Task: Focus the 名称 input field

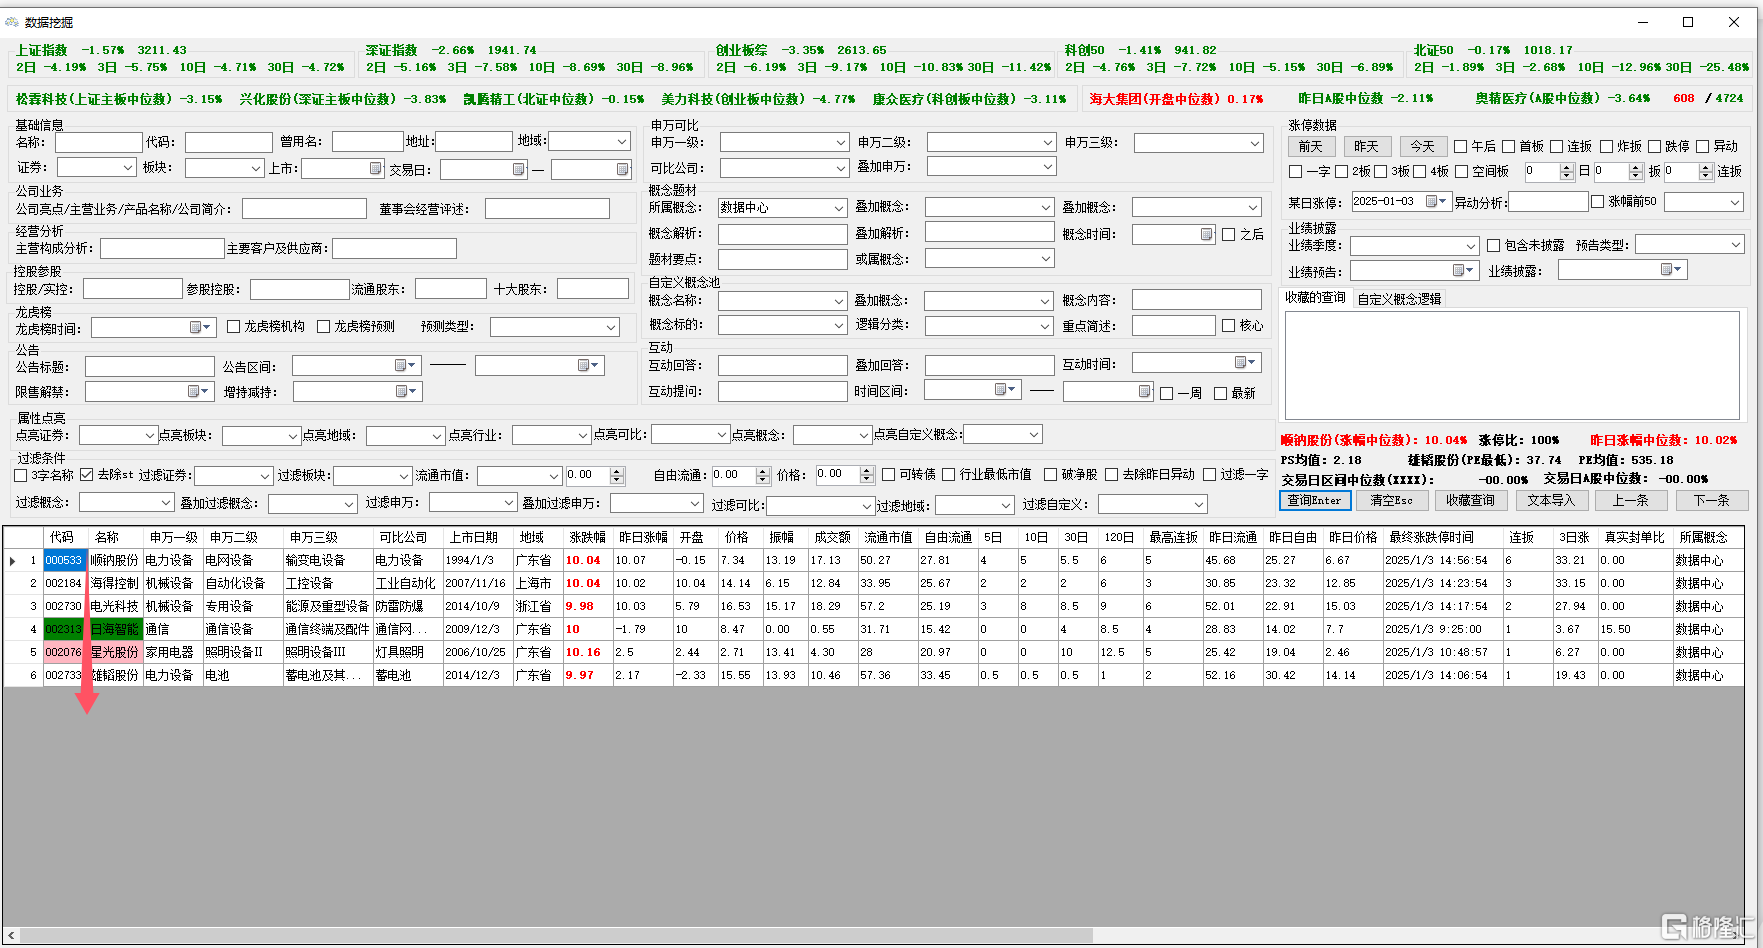Action: tap(98, 142)
